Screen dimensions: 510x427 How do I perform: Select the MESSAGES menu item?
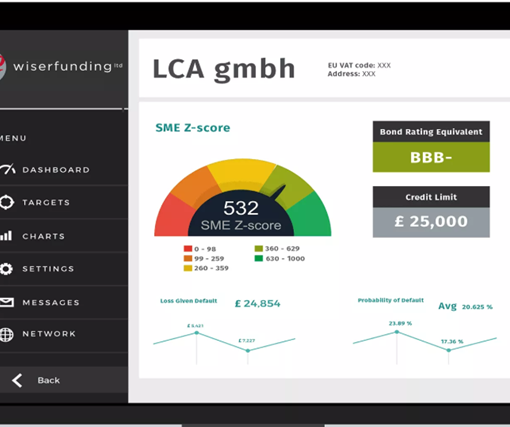pos(51,302)
